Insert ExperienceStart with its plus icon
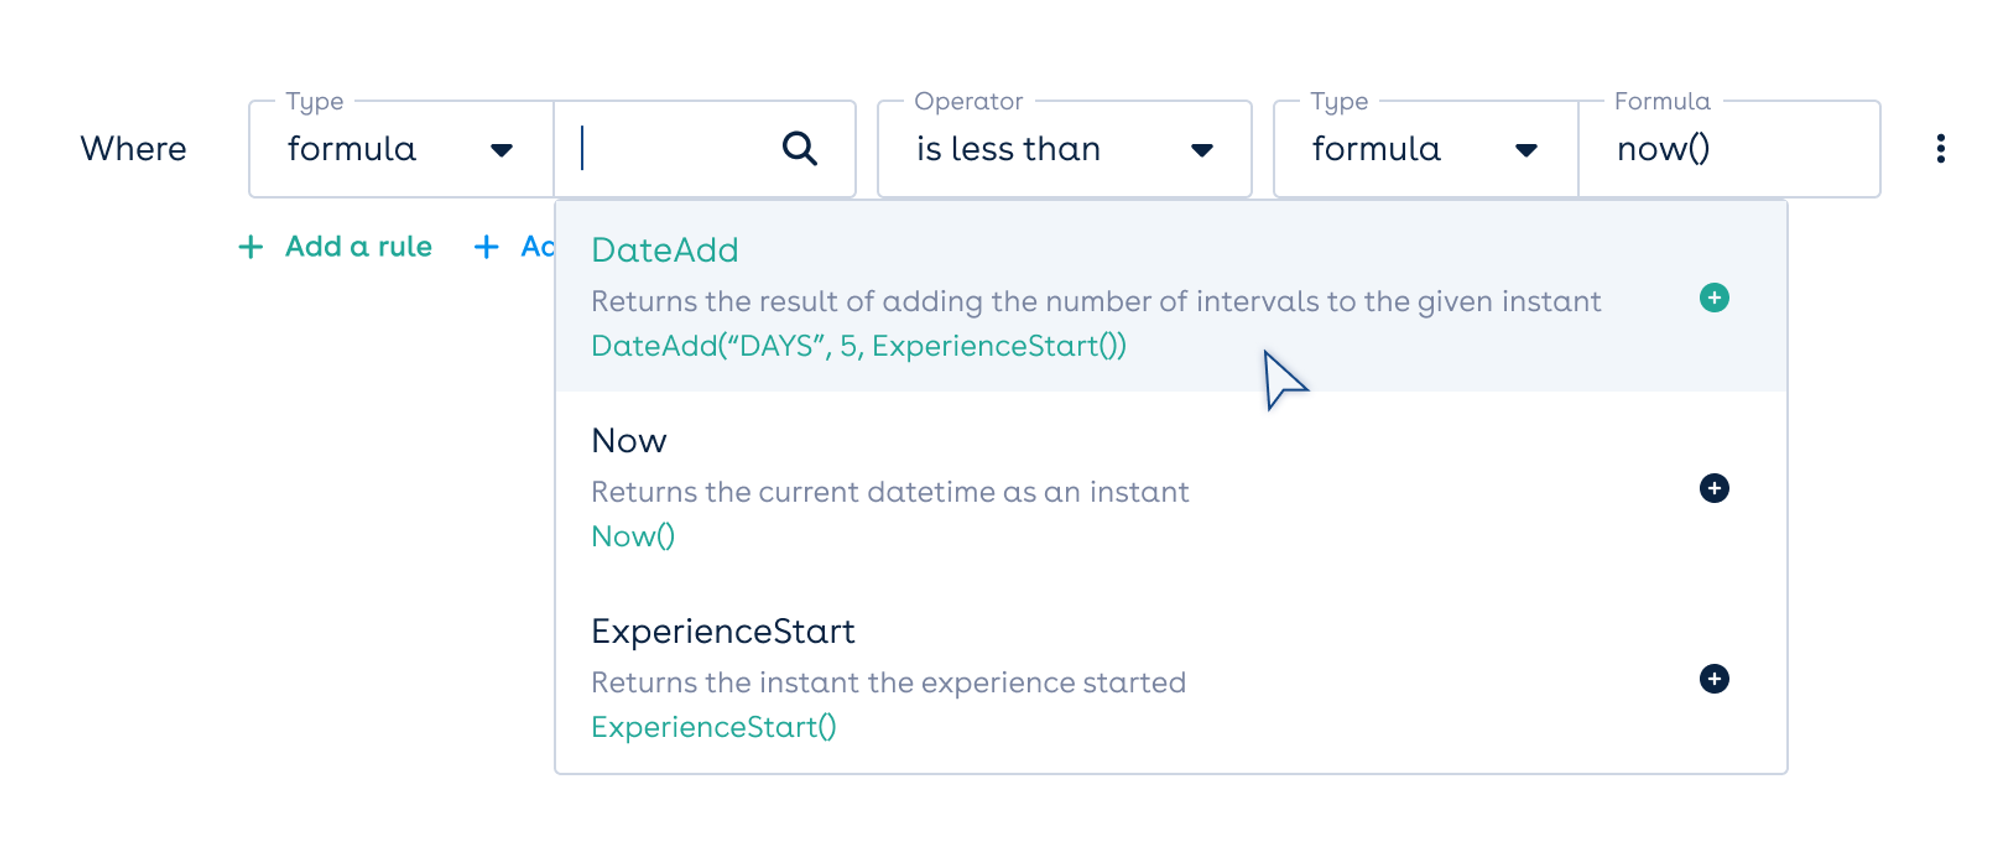Screen dimensions: 2000x854 pos(1713,679)
